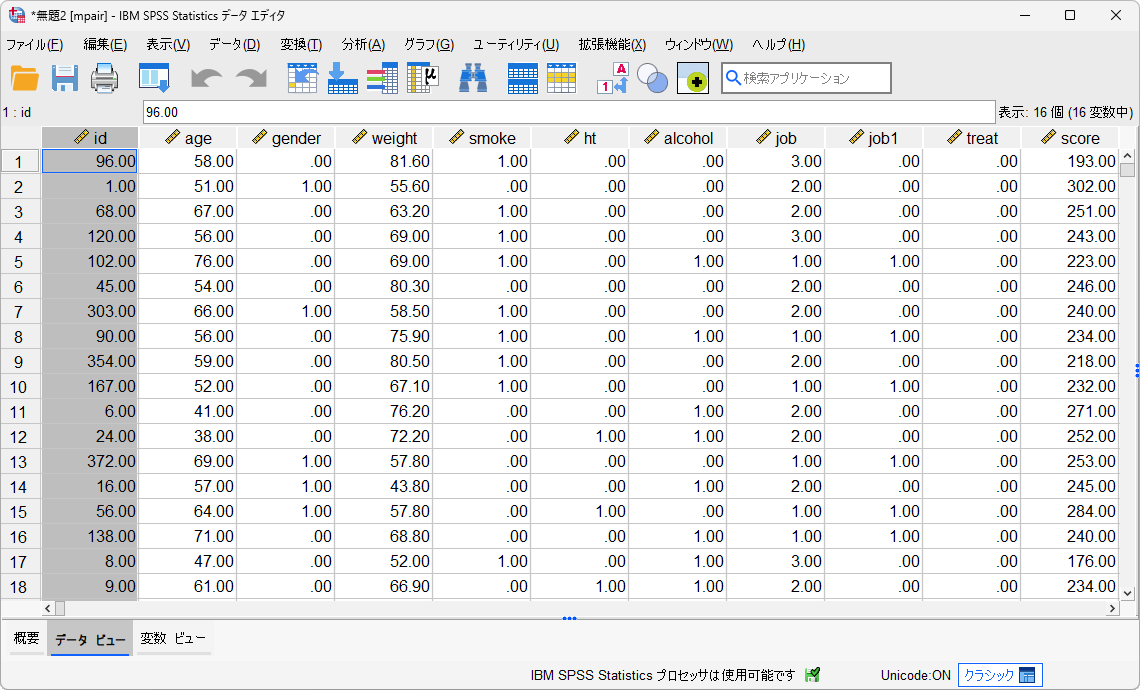Open the 拡張機能(X) menu
Image resolution: width=1140 pixels, height=690 pixels.
click(612, 44)
